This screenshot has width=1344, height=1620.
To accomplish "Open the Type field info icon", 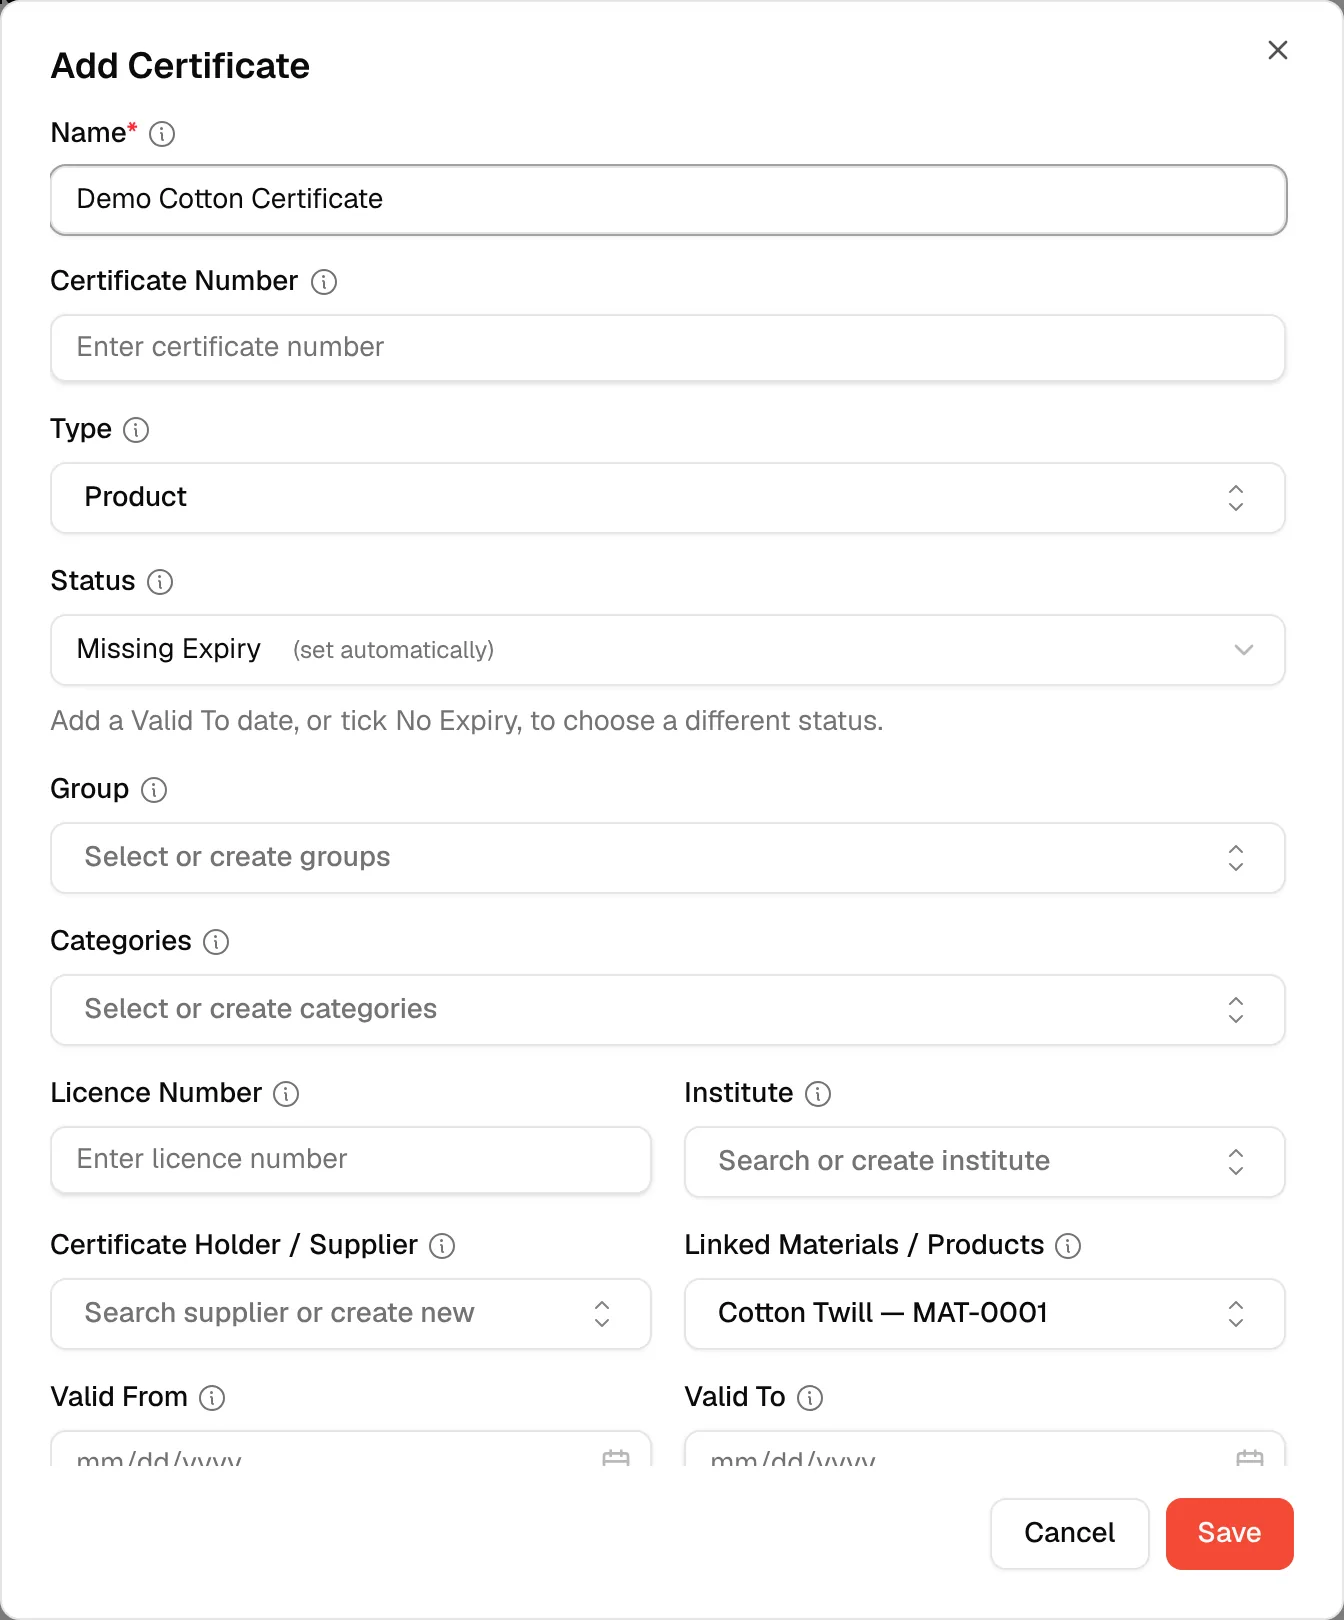I will [x=136, y=430].
